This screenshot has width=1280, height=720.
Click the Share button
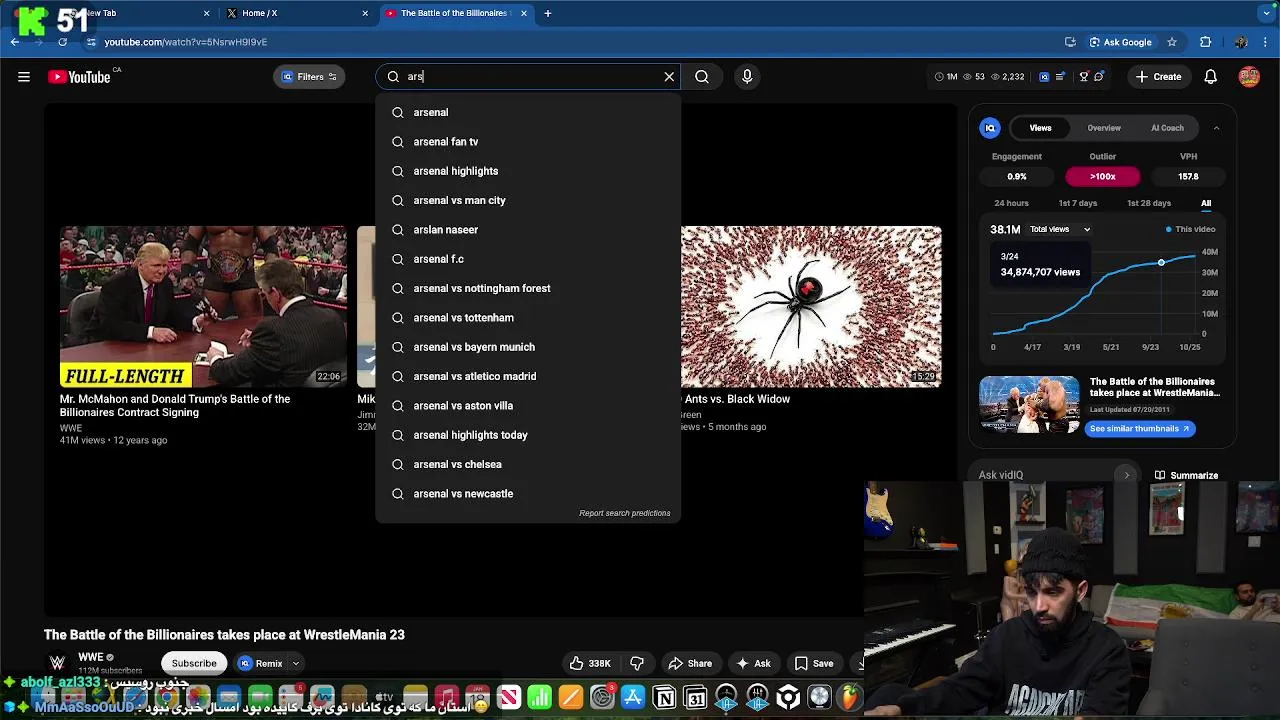click(690, 663)
